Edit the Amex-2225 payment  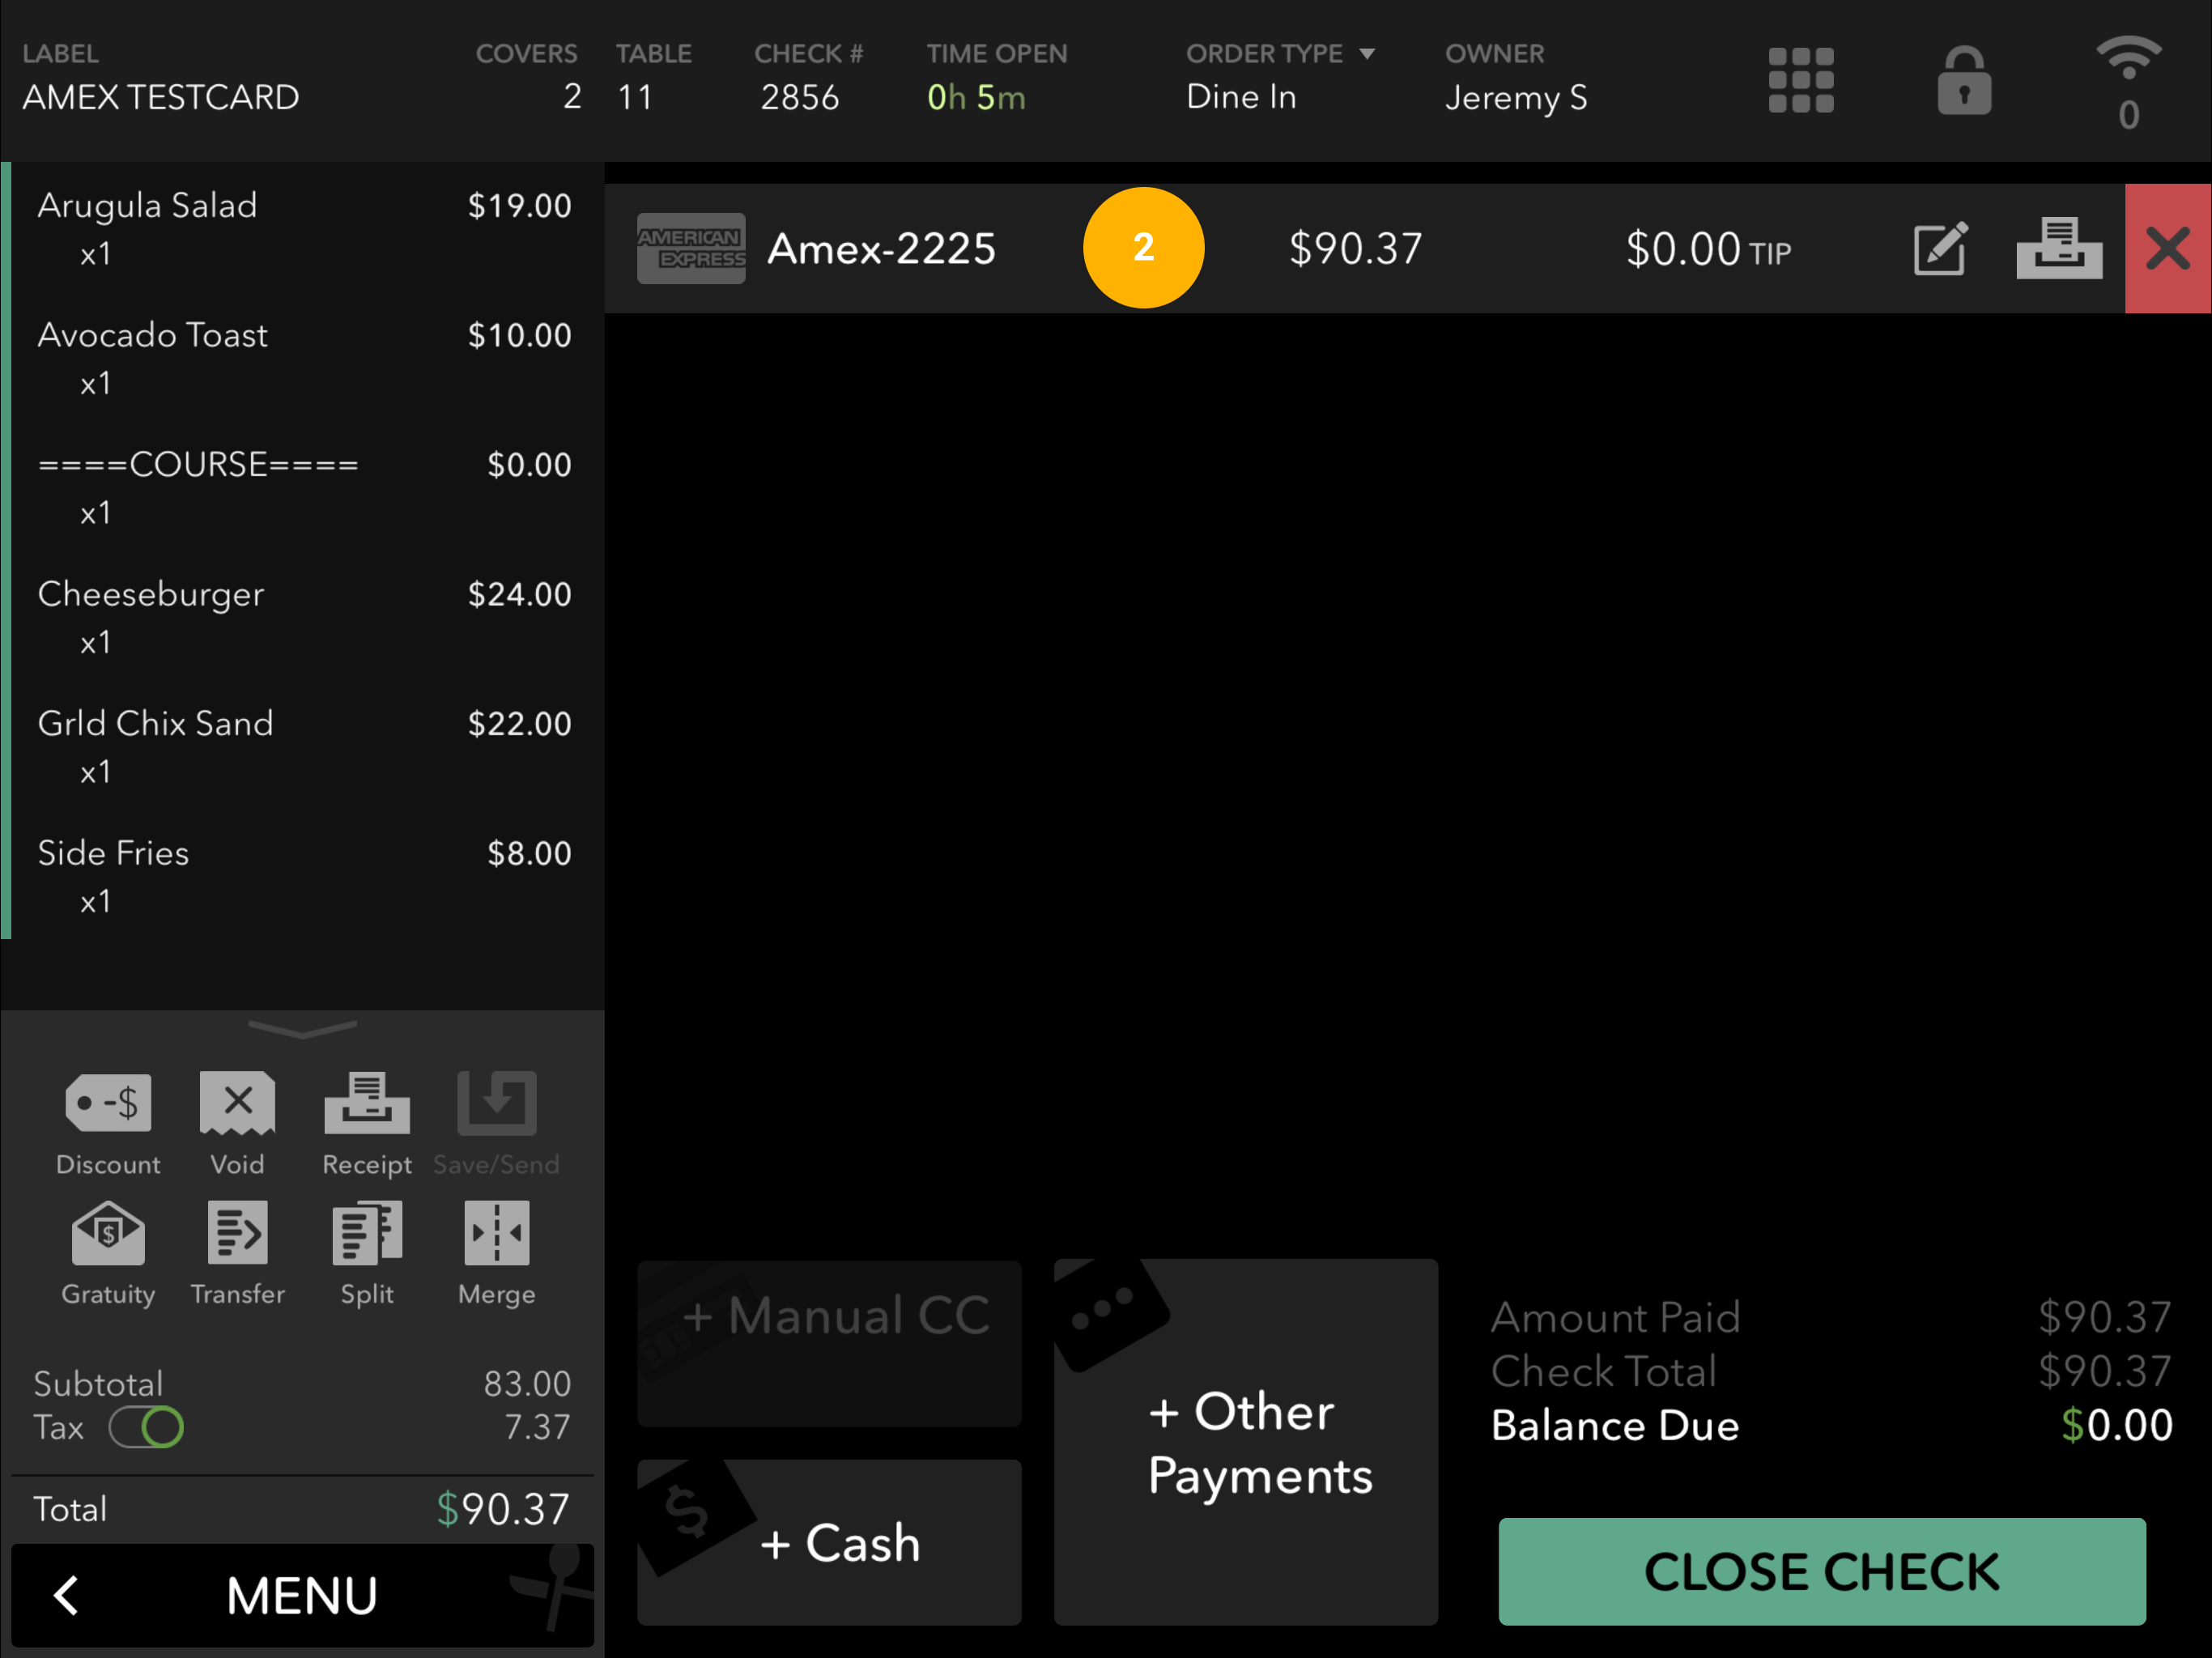click(x=1940, y=248)
